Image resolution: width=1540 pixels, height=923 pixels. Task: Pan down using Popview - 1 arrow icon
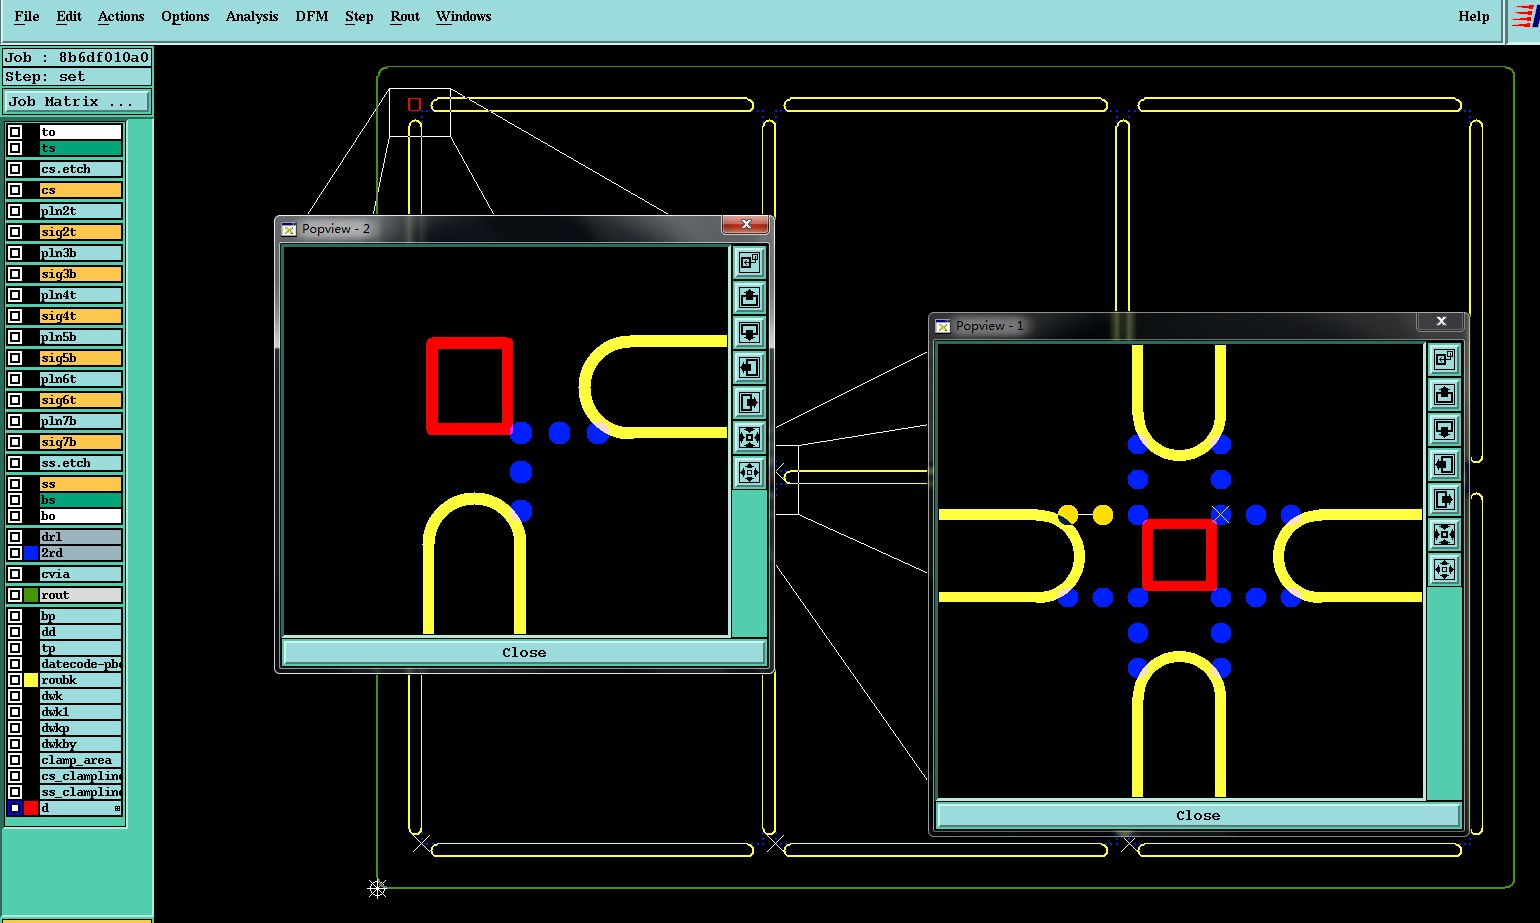[x=1444, y=429]
